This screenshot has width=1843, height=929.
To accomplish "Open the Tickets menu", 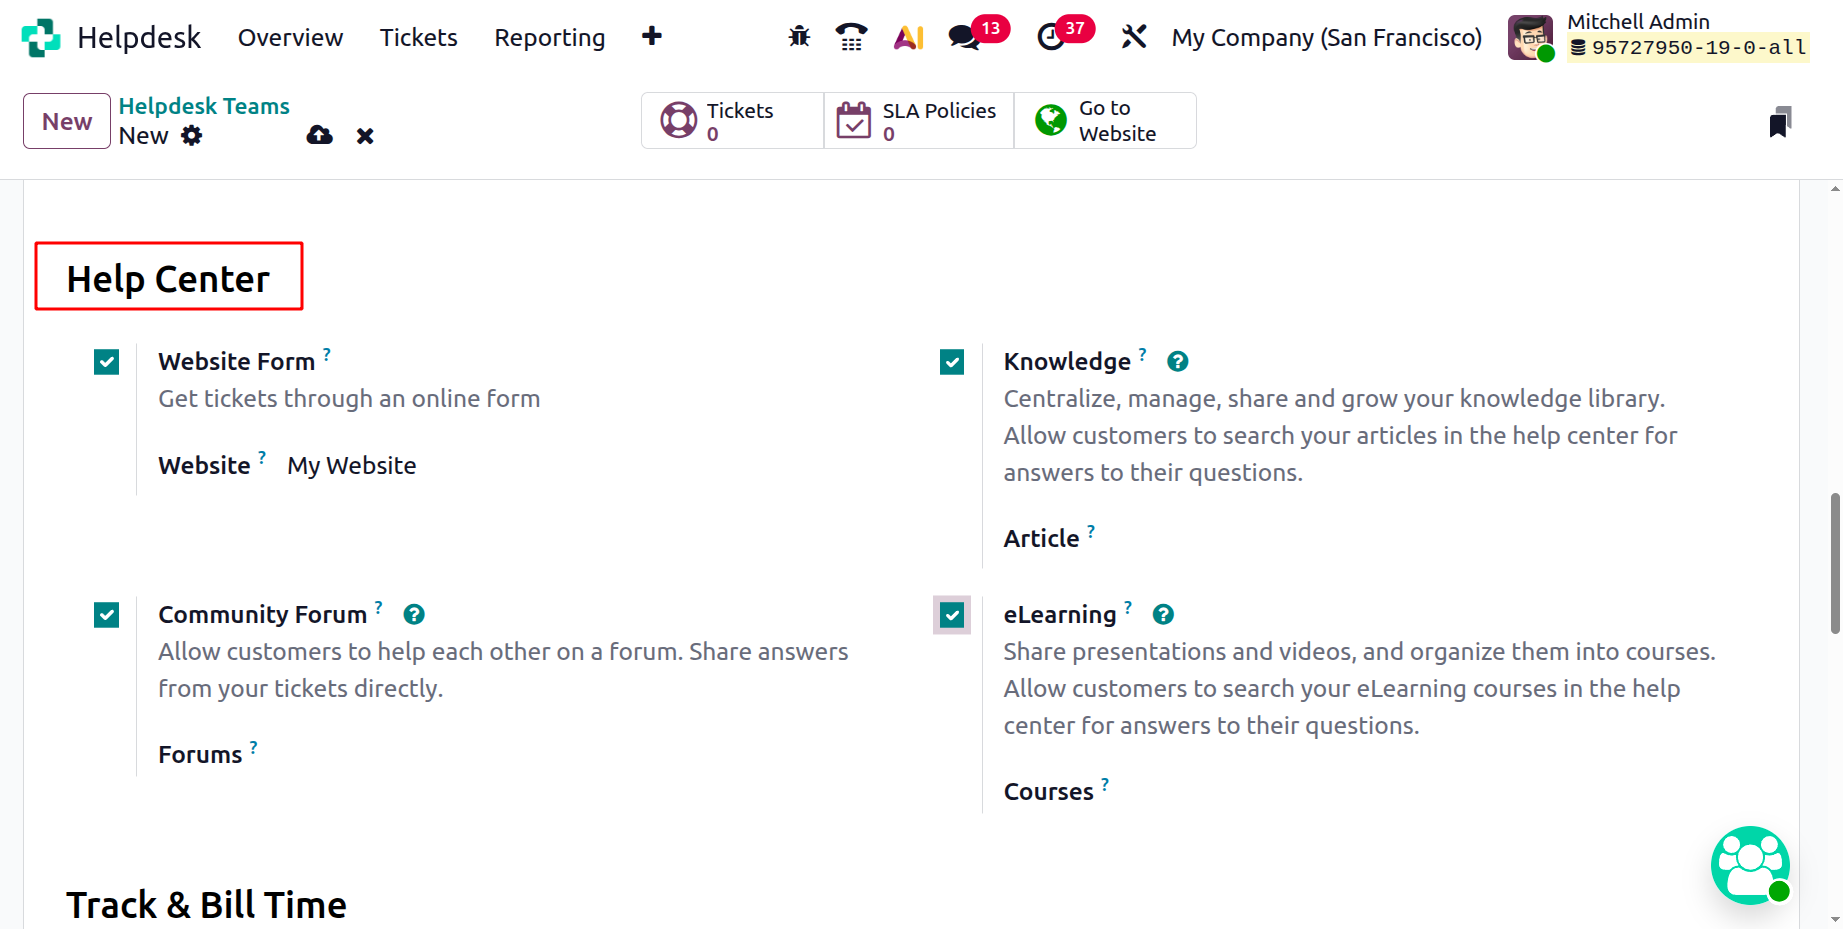I will click(418, 38).
